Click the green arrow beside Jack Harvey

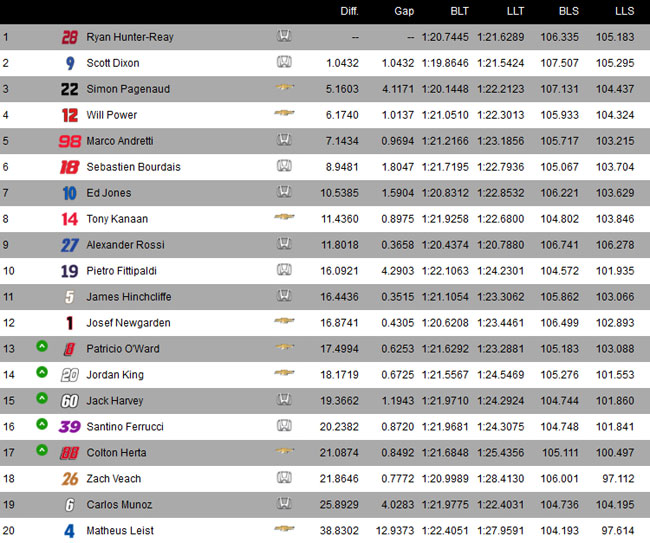click(x=42, y=398)
